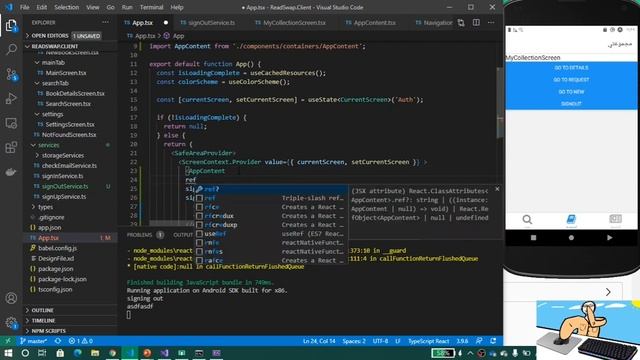The width and height of the screenshot is (640, 360).
Task: Switch to MyCollectionScreen.tsx editor tab
Action: click(291, 23)
